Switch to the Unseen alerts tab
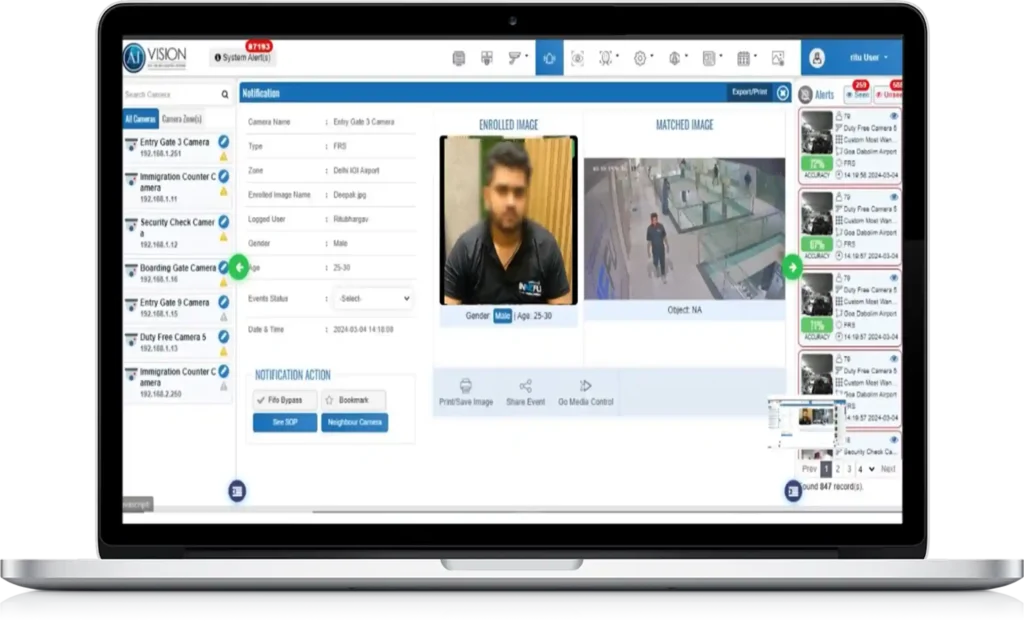 point(890,96)
